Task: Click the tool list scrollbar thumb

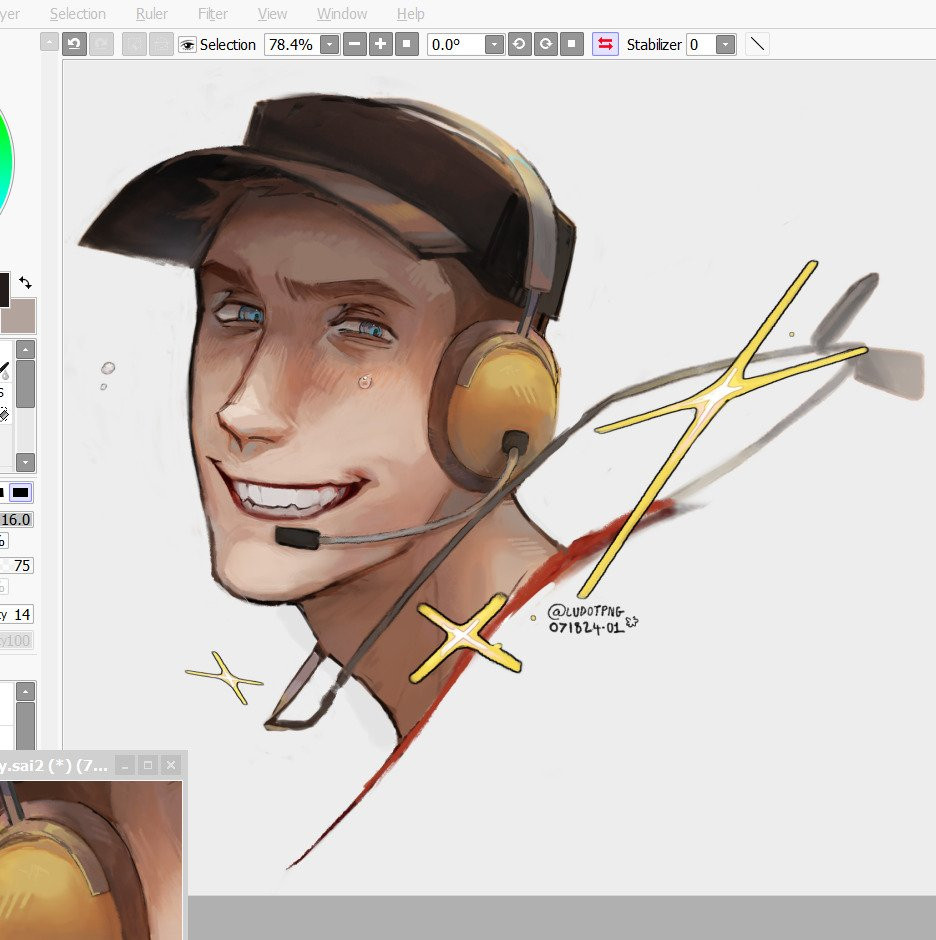Action: pyautogui.click(x=25, y=384)
